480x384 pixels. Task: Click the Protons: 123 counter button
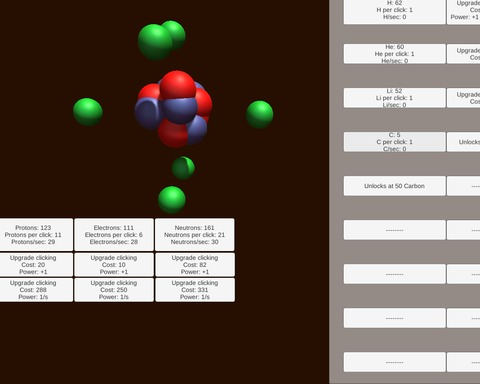point(36,235)
